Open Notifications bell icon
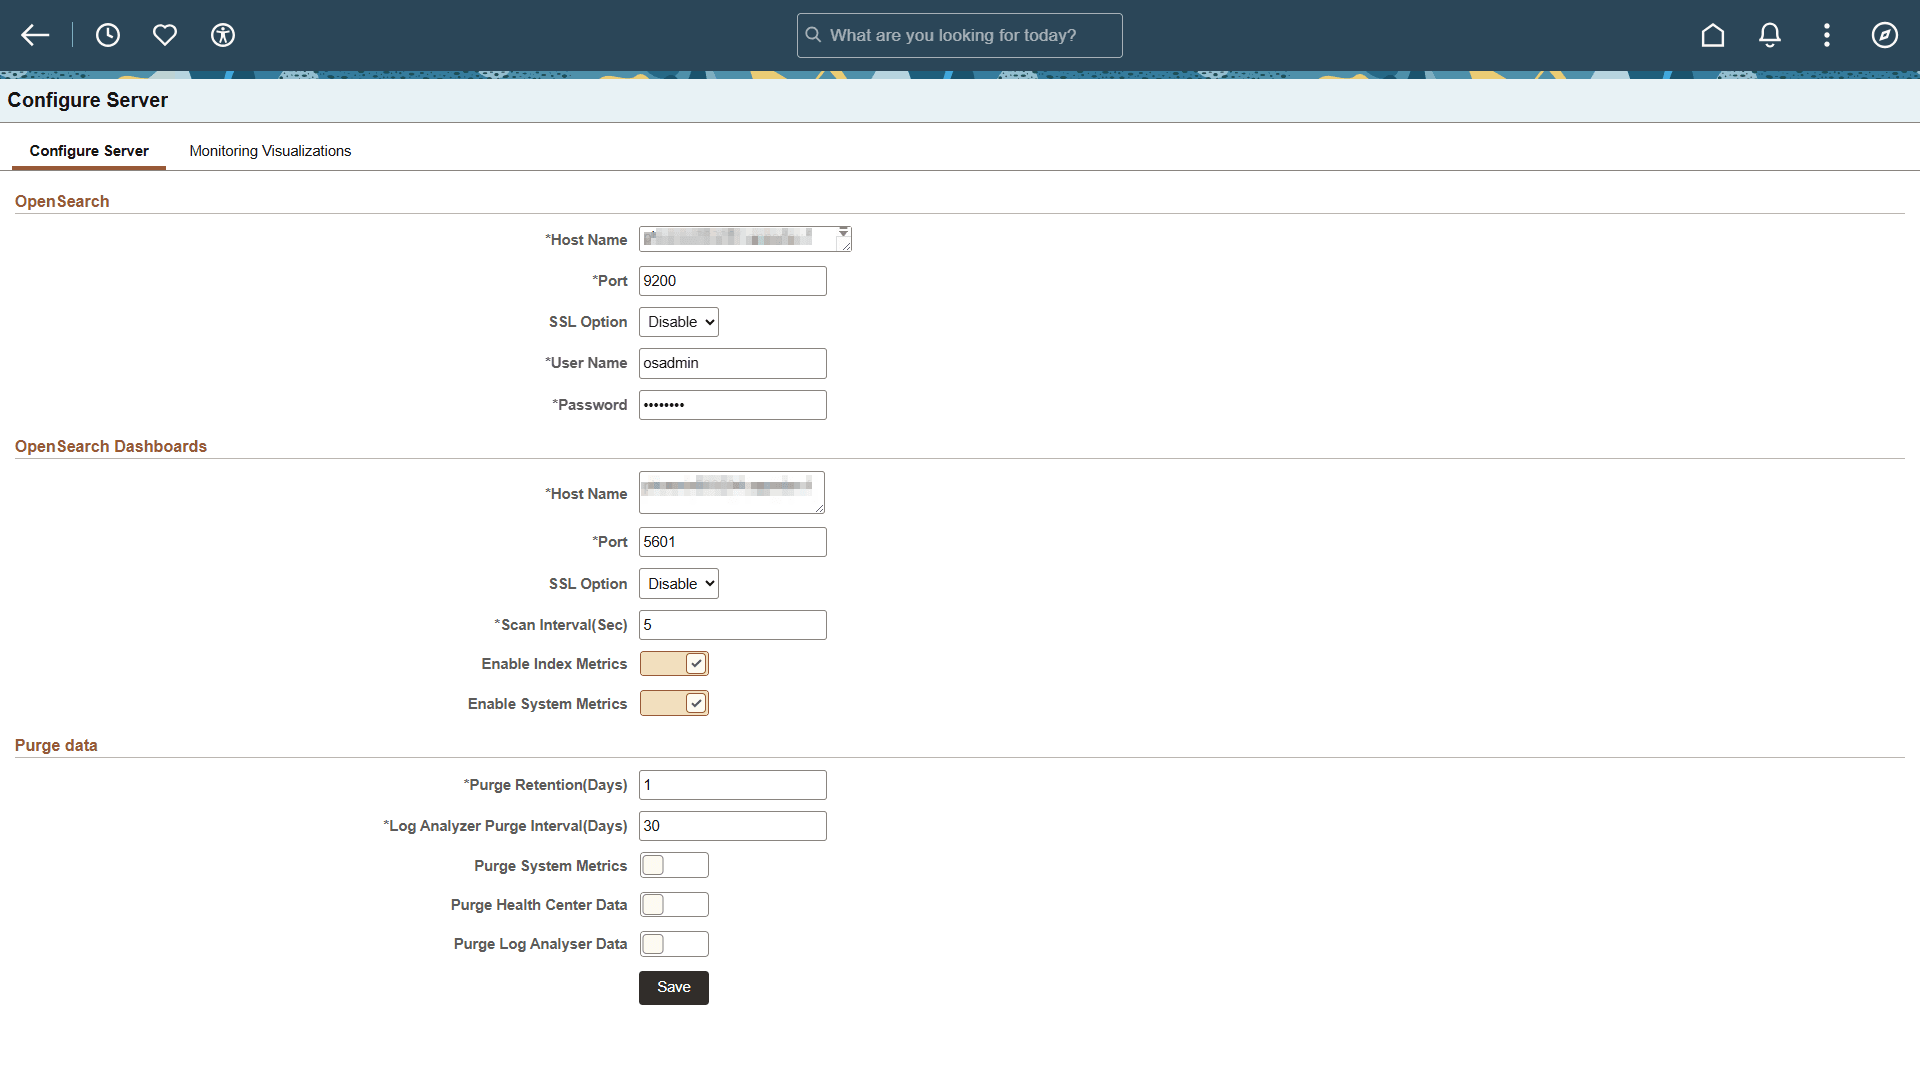The image size is (1920, 1080). pos(1770,36)
